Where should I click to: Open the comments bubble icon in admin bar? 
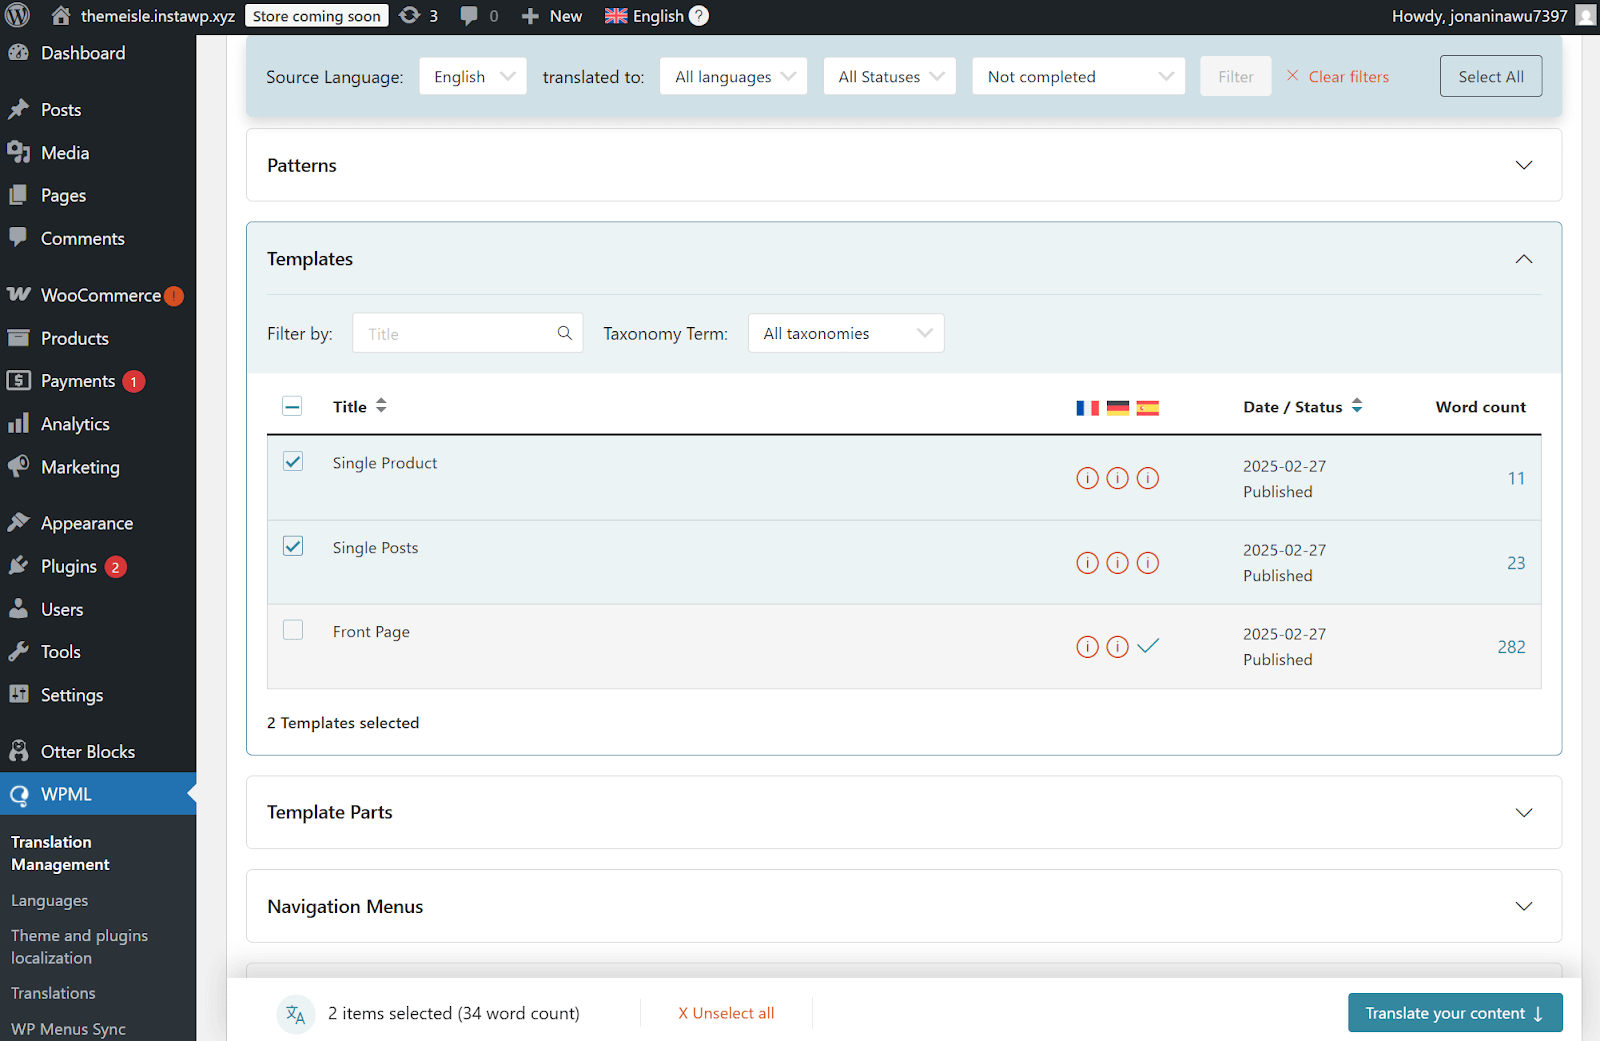[468, 16]
